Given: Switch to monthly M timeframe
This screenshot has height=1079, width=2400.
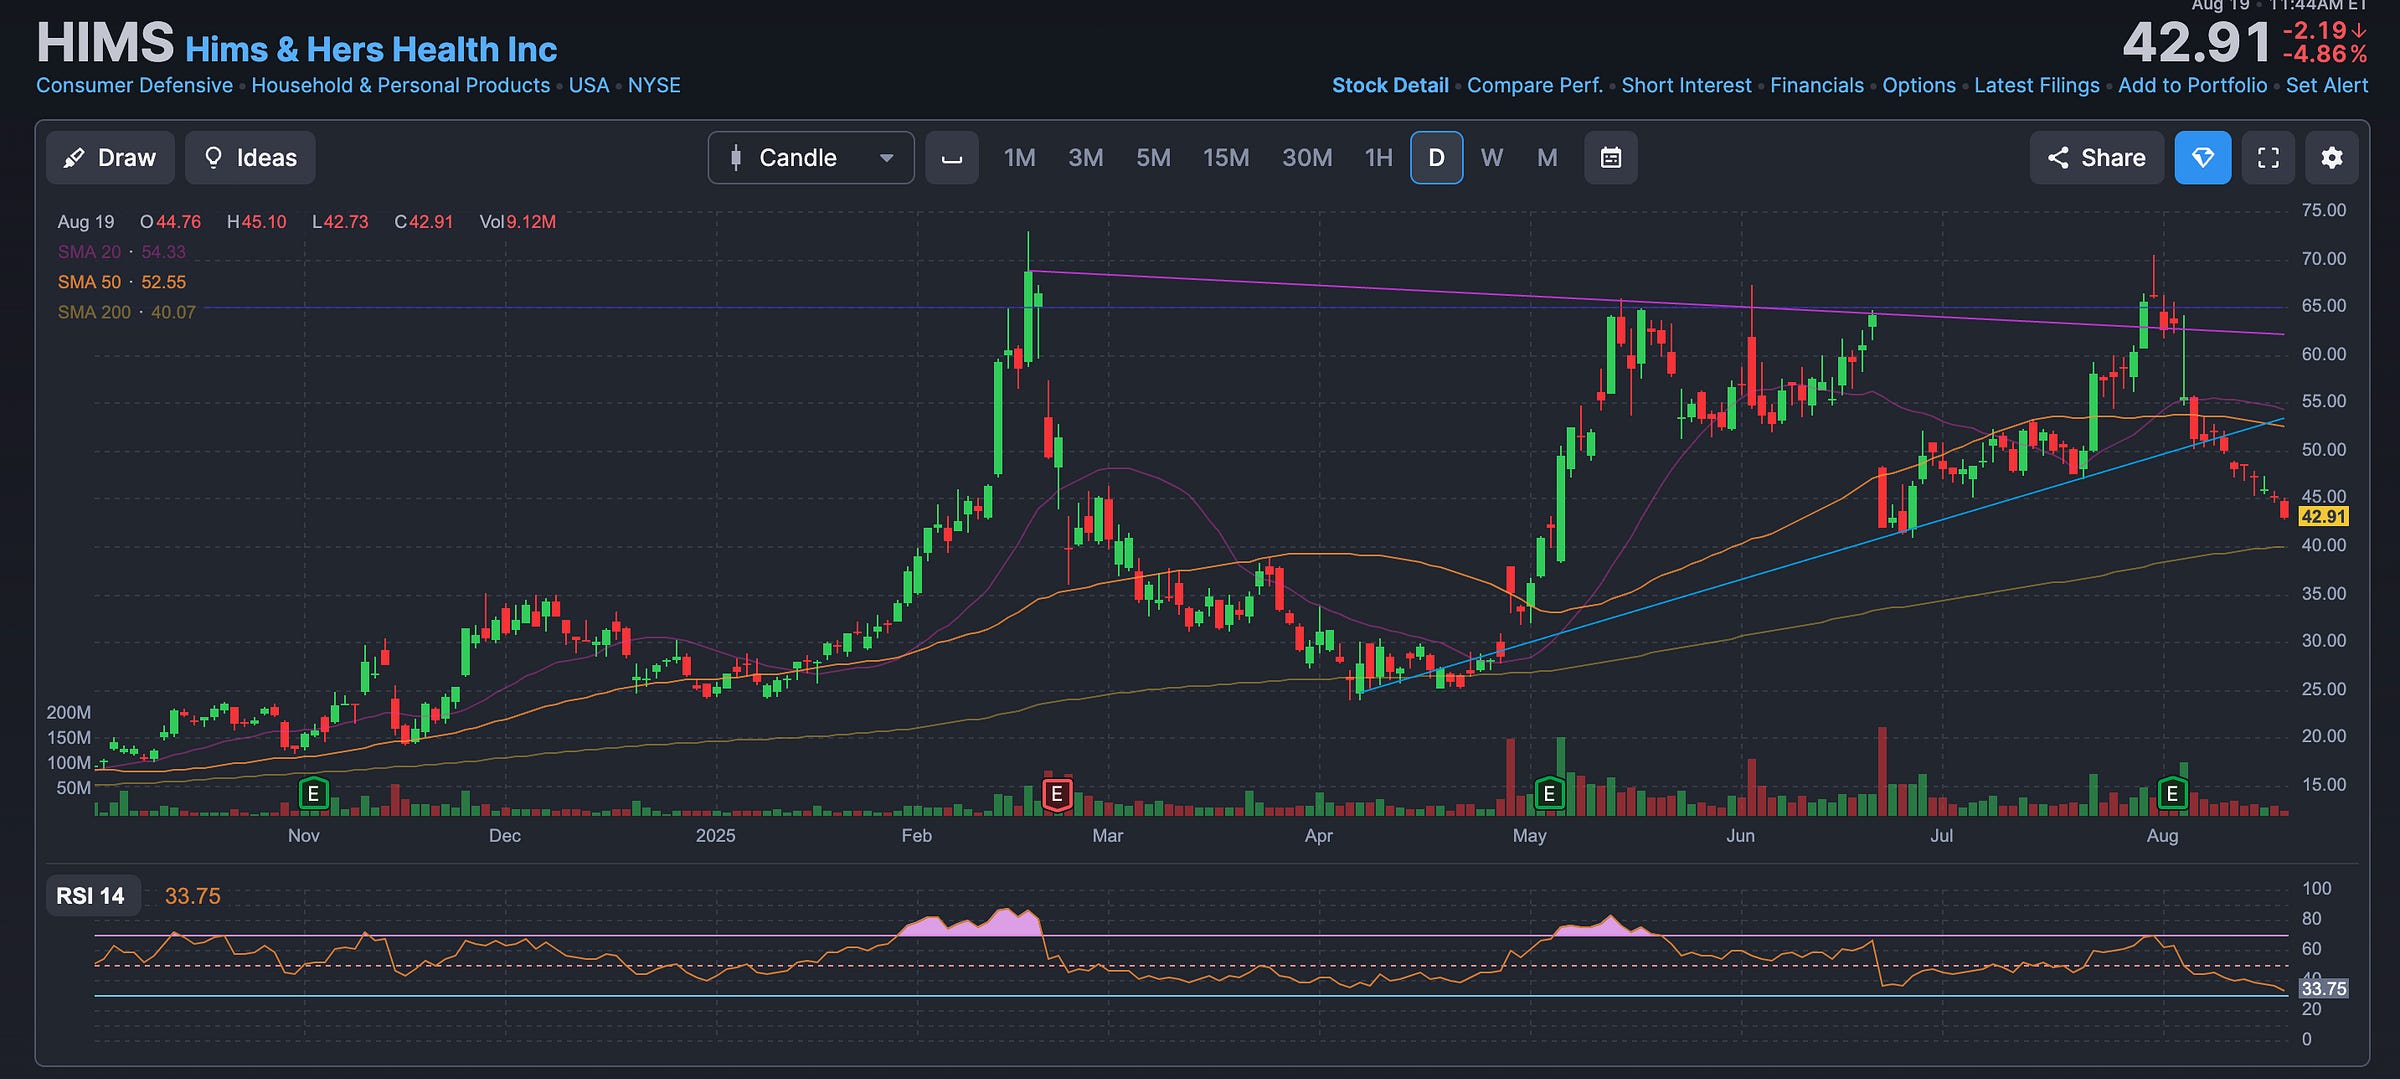Looking at the screenshot, I should [1547, 158].
